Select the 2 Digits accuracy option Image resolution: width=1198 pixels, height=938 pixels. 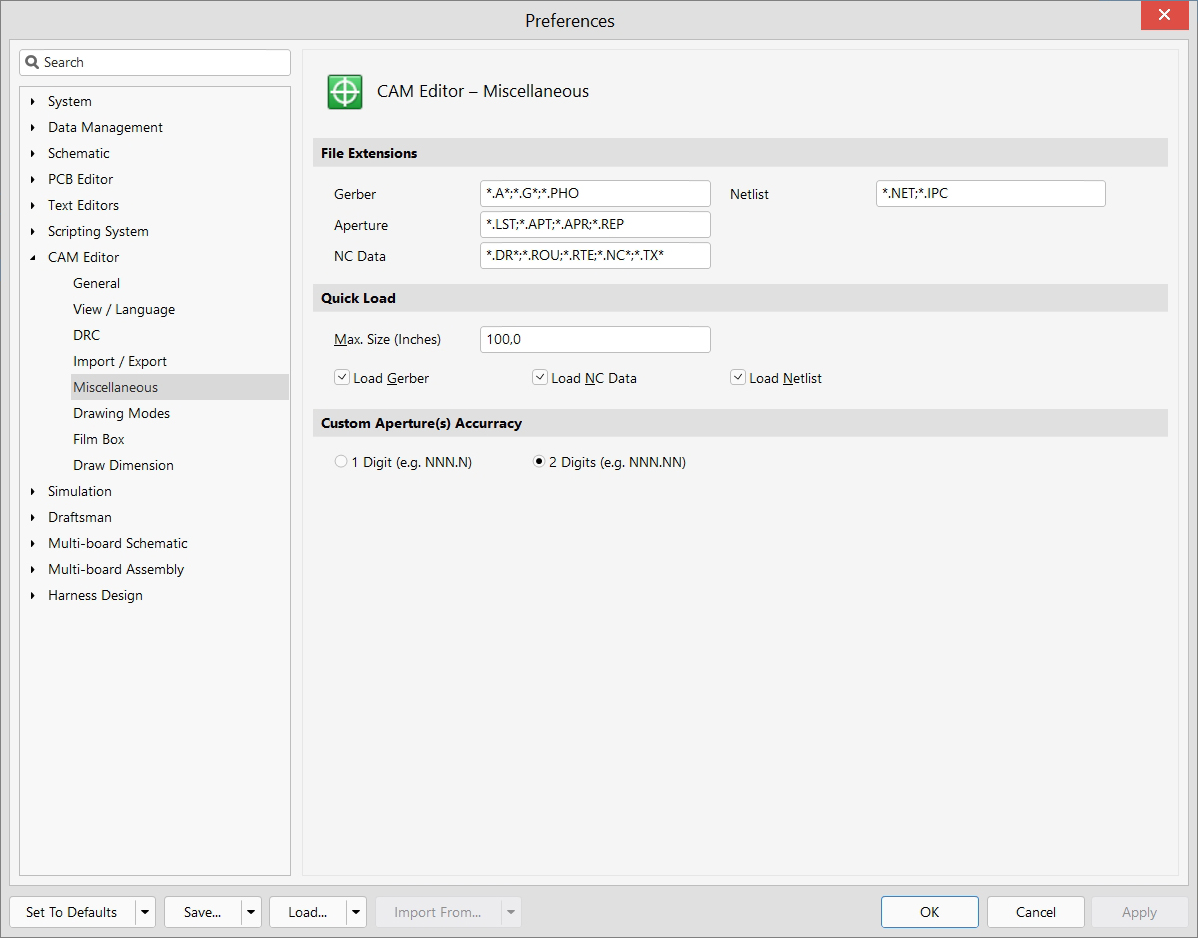(x=539, y=461)
